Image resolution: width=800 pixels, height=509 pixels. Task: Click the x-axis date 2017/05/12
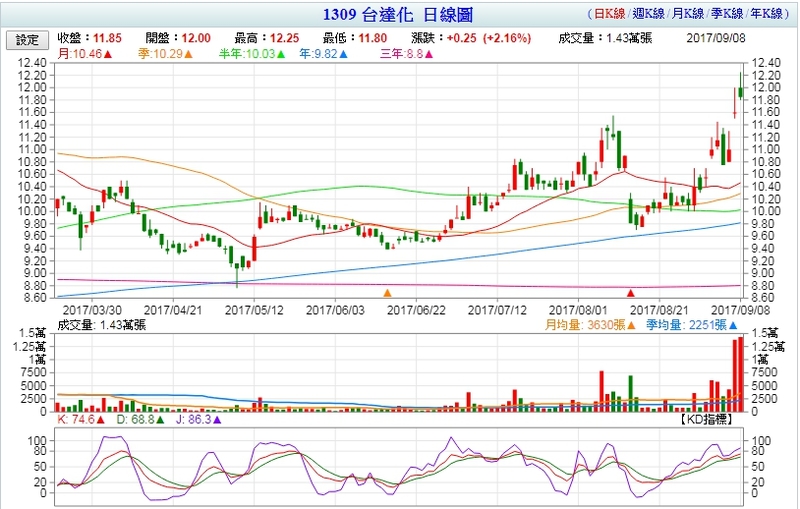coord(254,310)
